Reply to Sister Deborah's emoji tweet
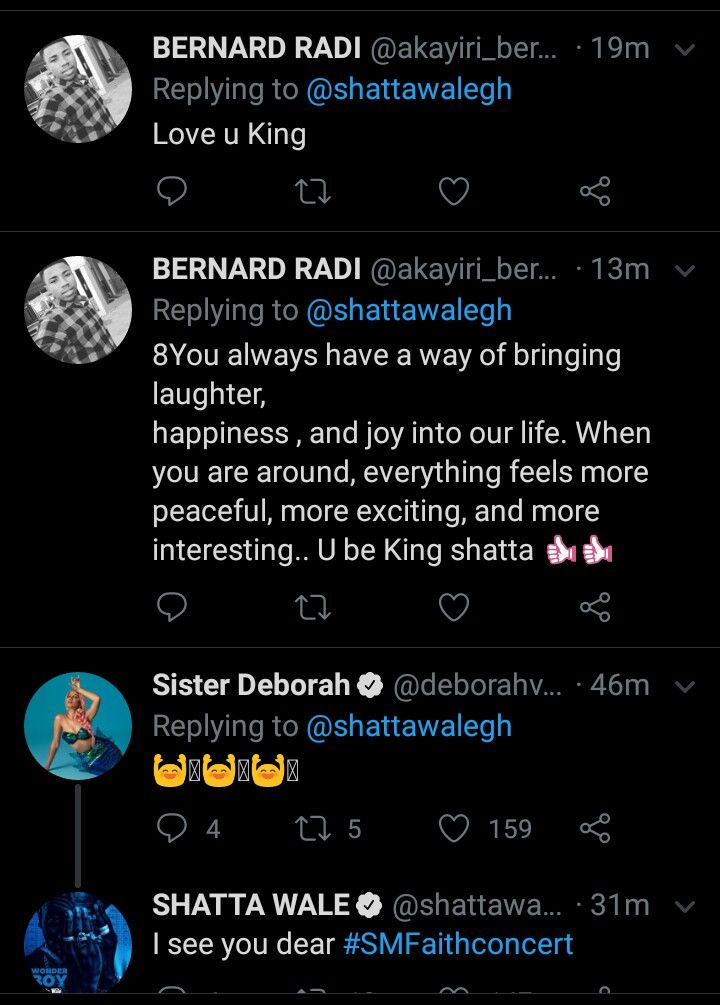720x1005 pixels. click(173, 828)
